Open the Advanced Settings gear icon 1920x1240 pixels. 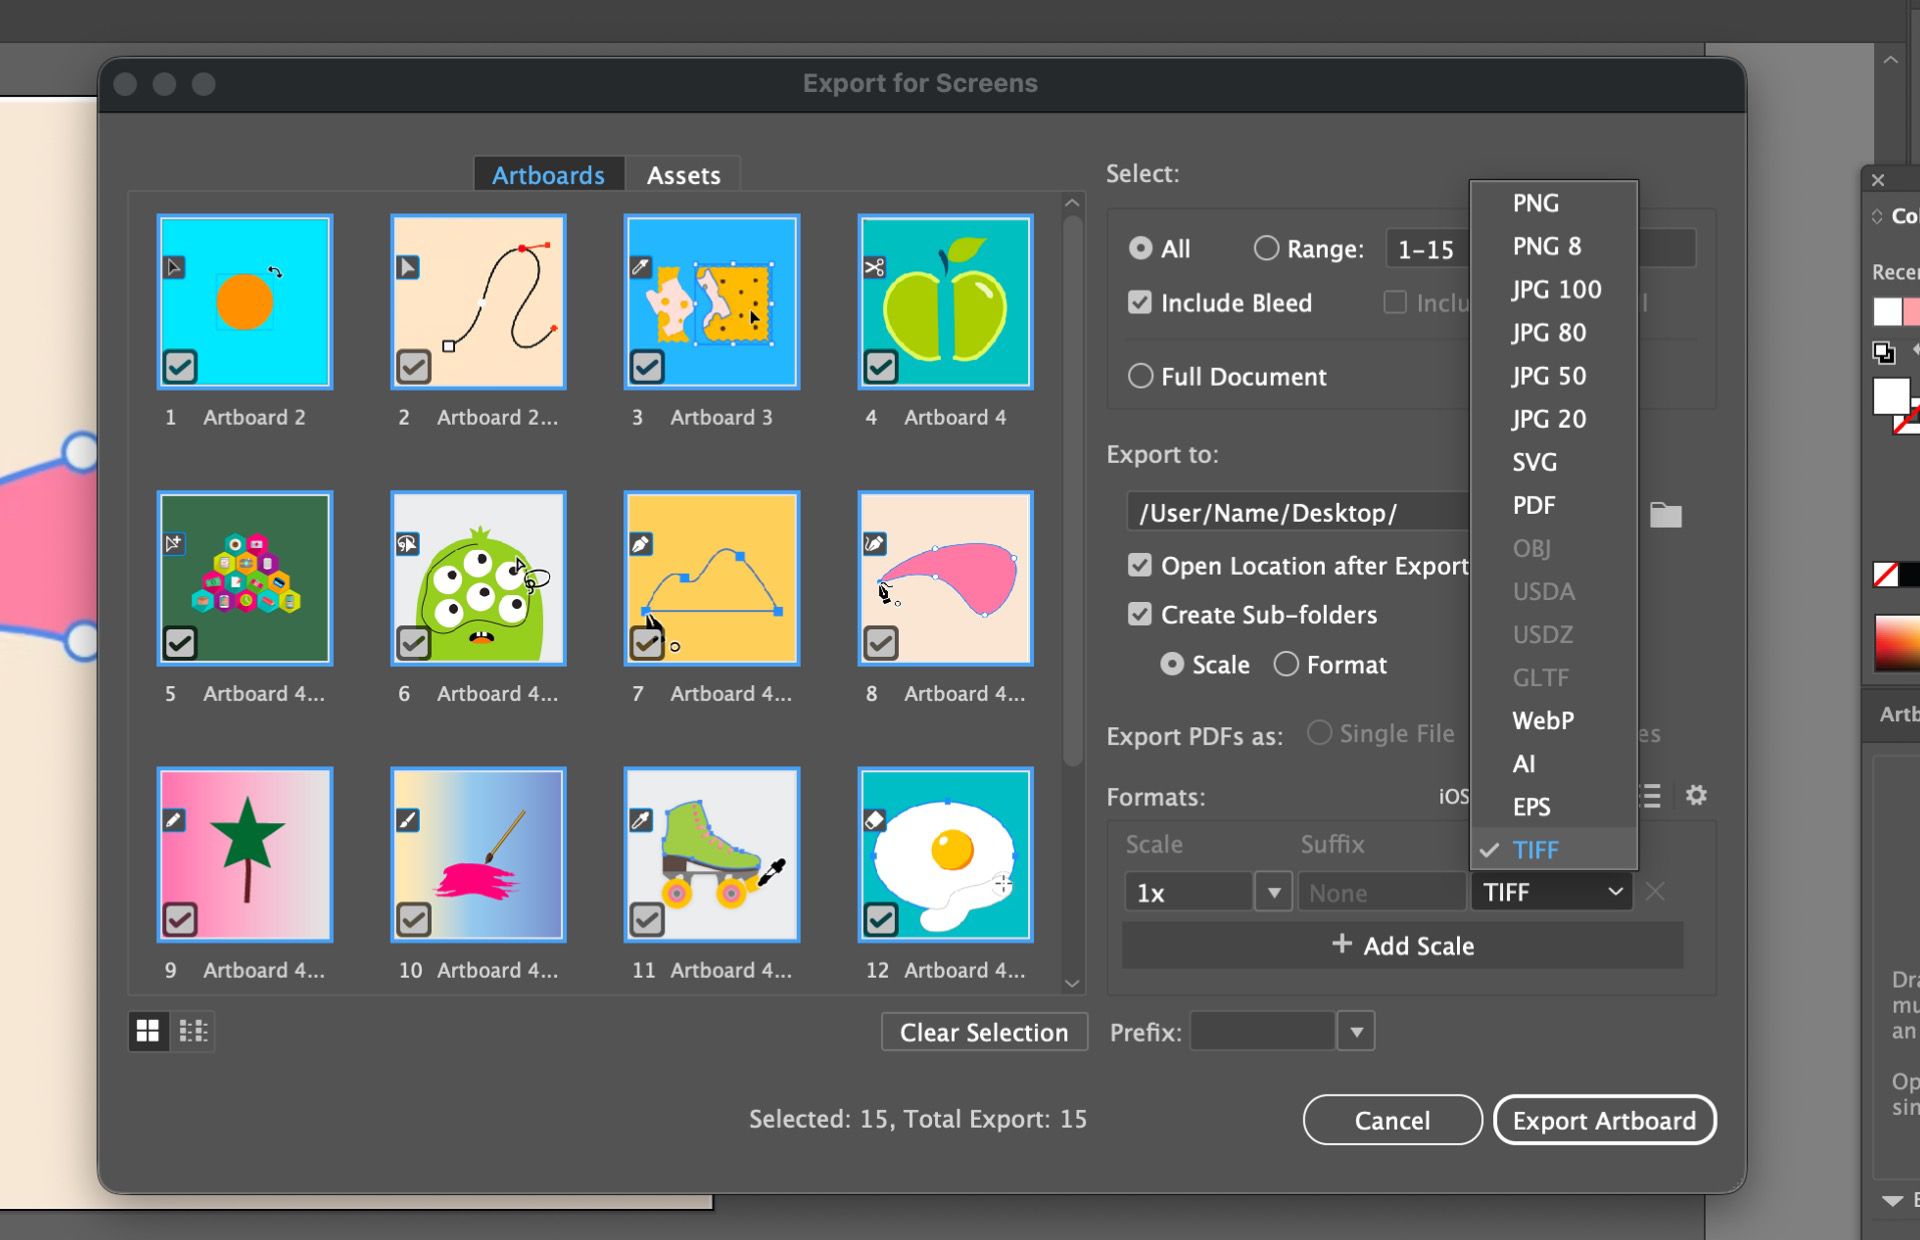[x=1696, y=795]
